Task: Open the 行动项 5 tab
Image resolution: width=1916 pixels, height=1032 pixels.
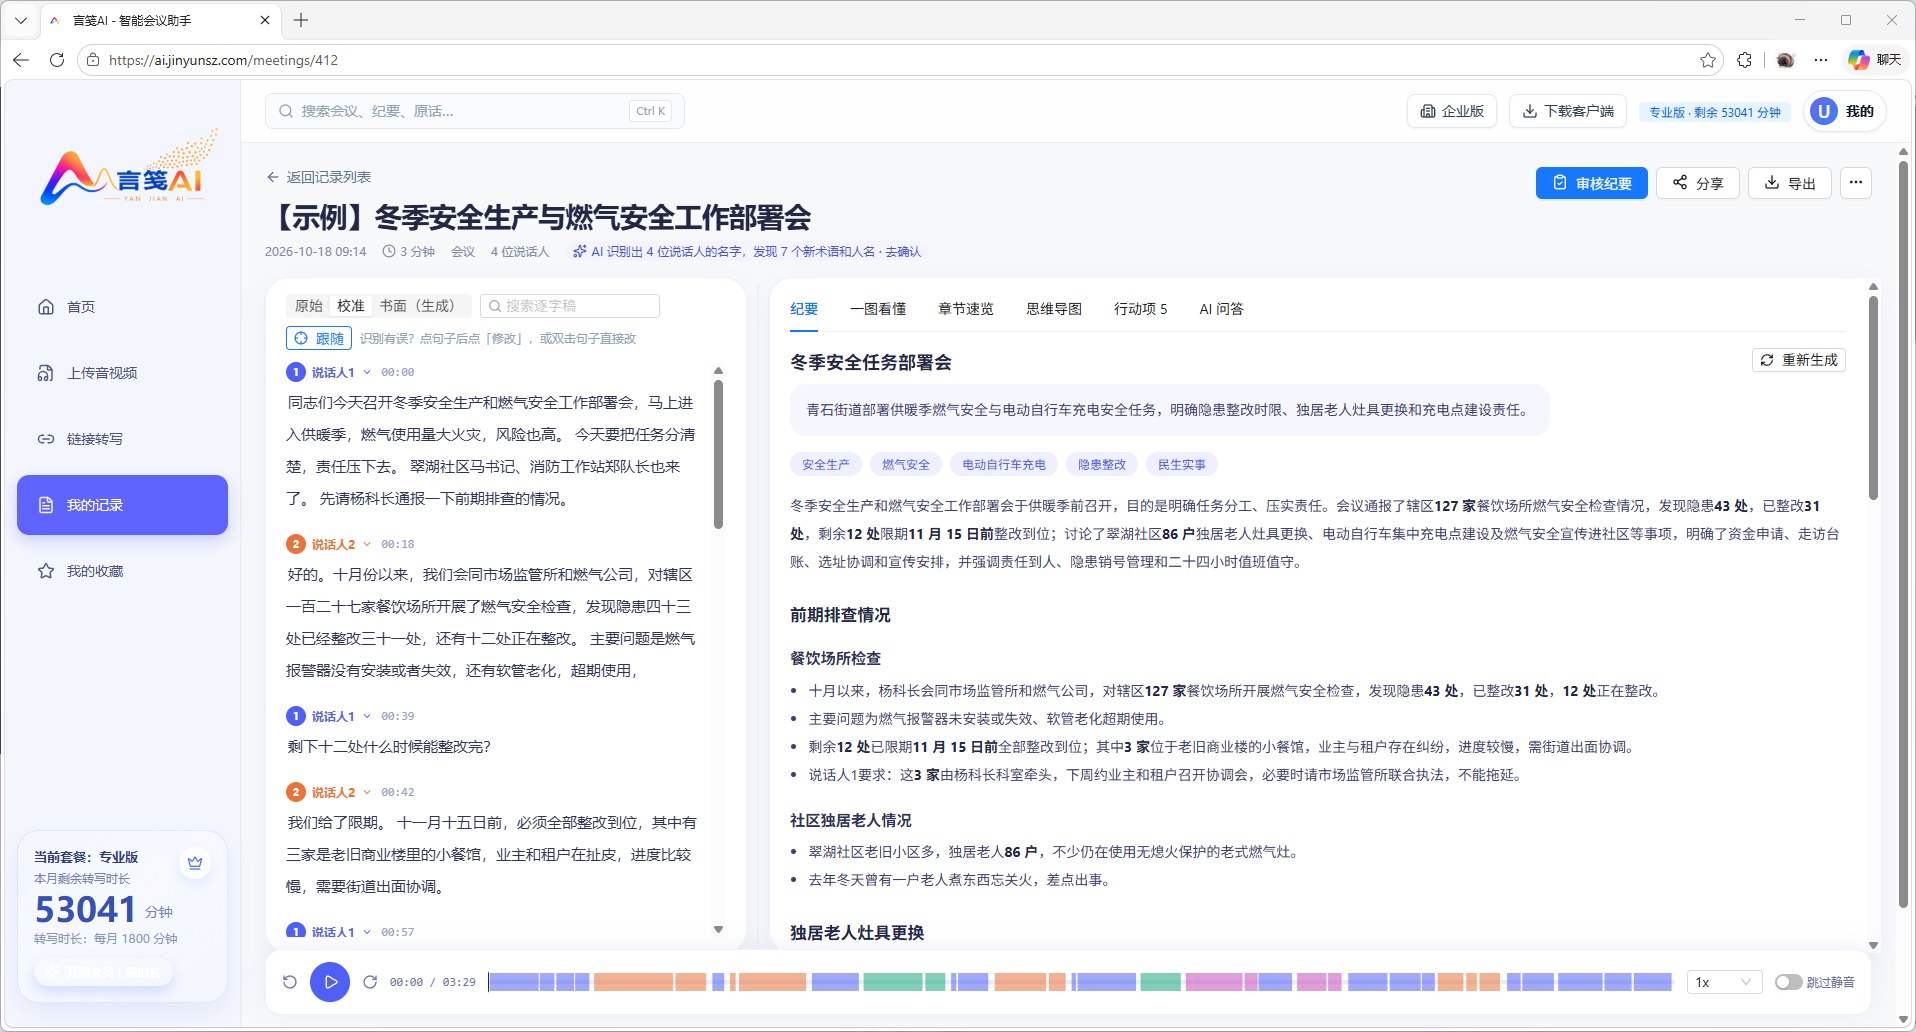Action: pyautogui.click(x=1141, y=309)
